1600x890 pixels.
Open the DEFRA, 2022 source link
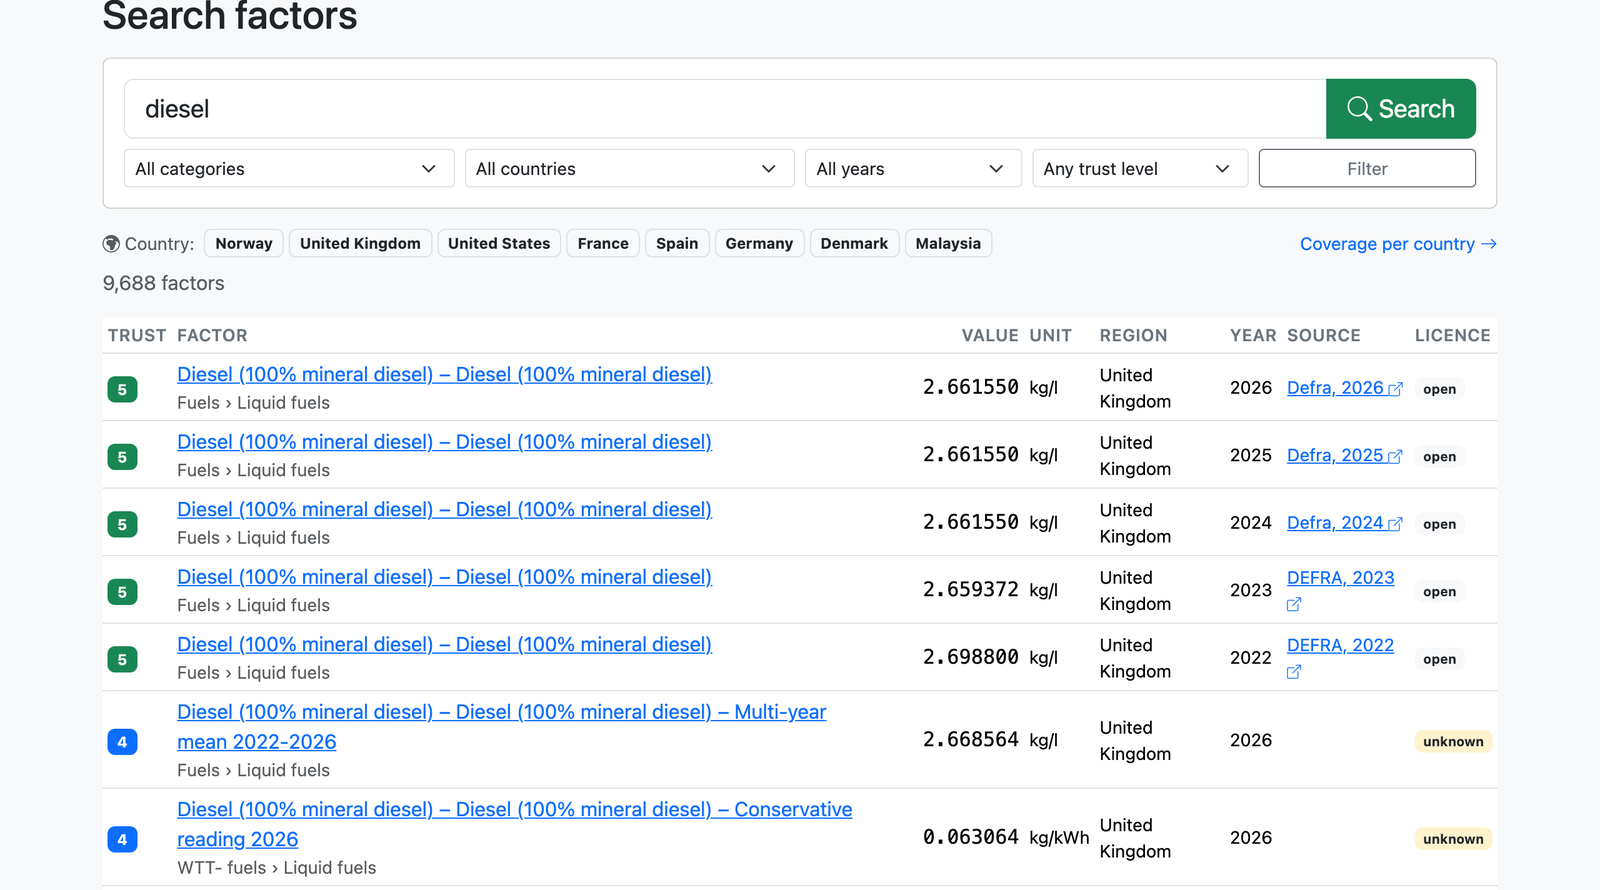point(1340,645)
